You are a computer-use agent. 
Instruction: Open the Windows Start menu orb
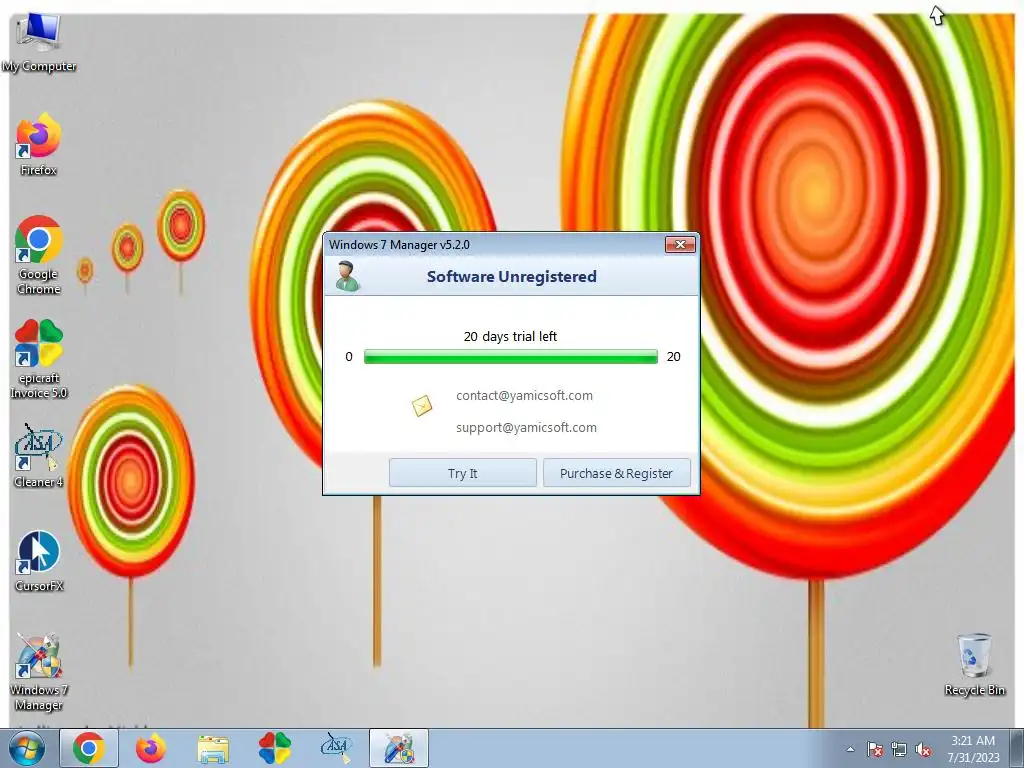26,748
